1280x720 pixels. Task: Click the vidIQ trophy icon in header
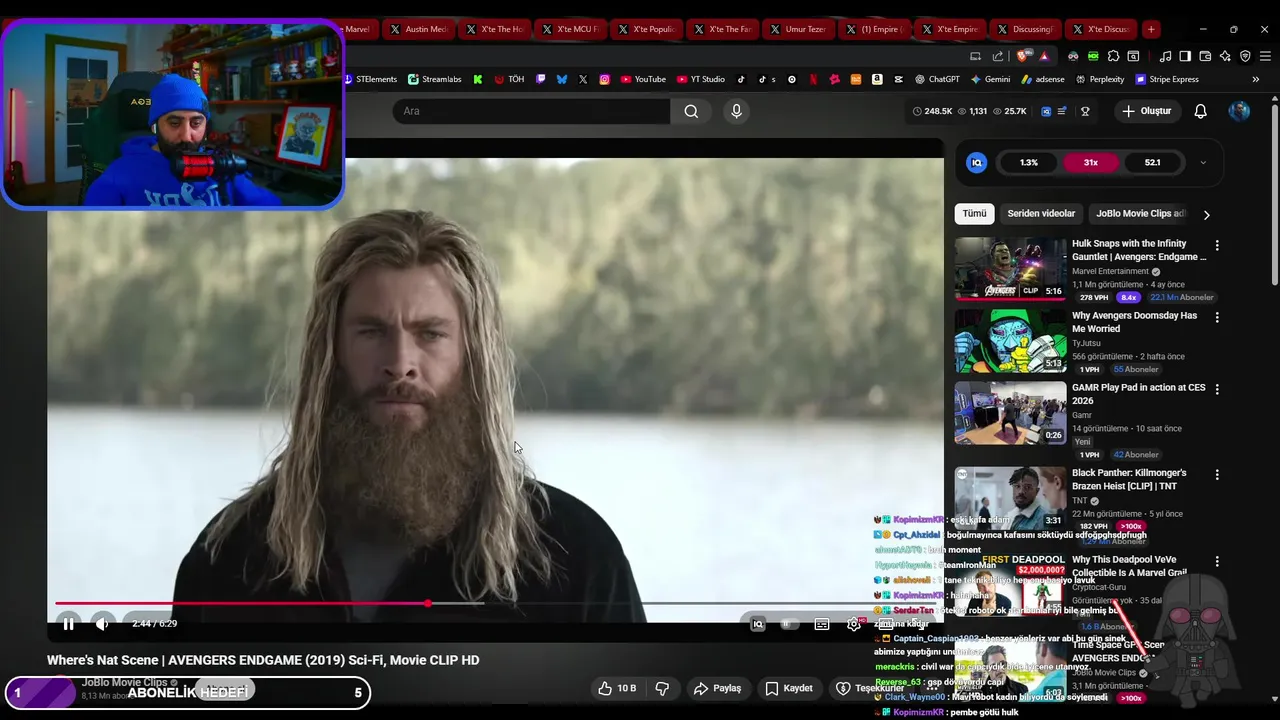[1085, 111]
